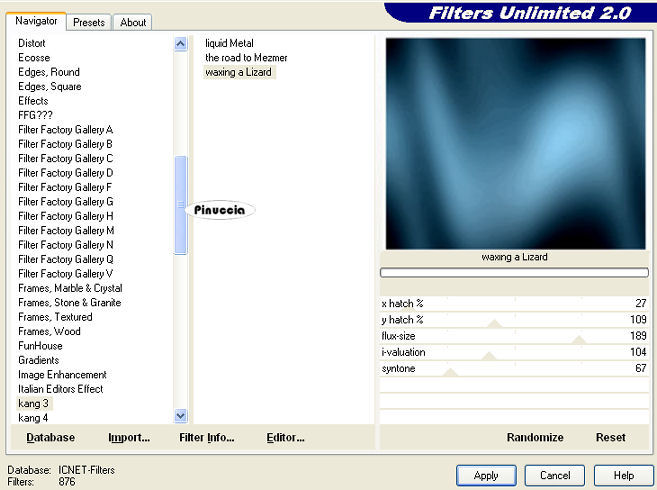657x490 pixels.
Task: Choose the road to Mezmer filter
Action: (x=246, y=57)
